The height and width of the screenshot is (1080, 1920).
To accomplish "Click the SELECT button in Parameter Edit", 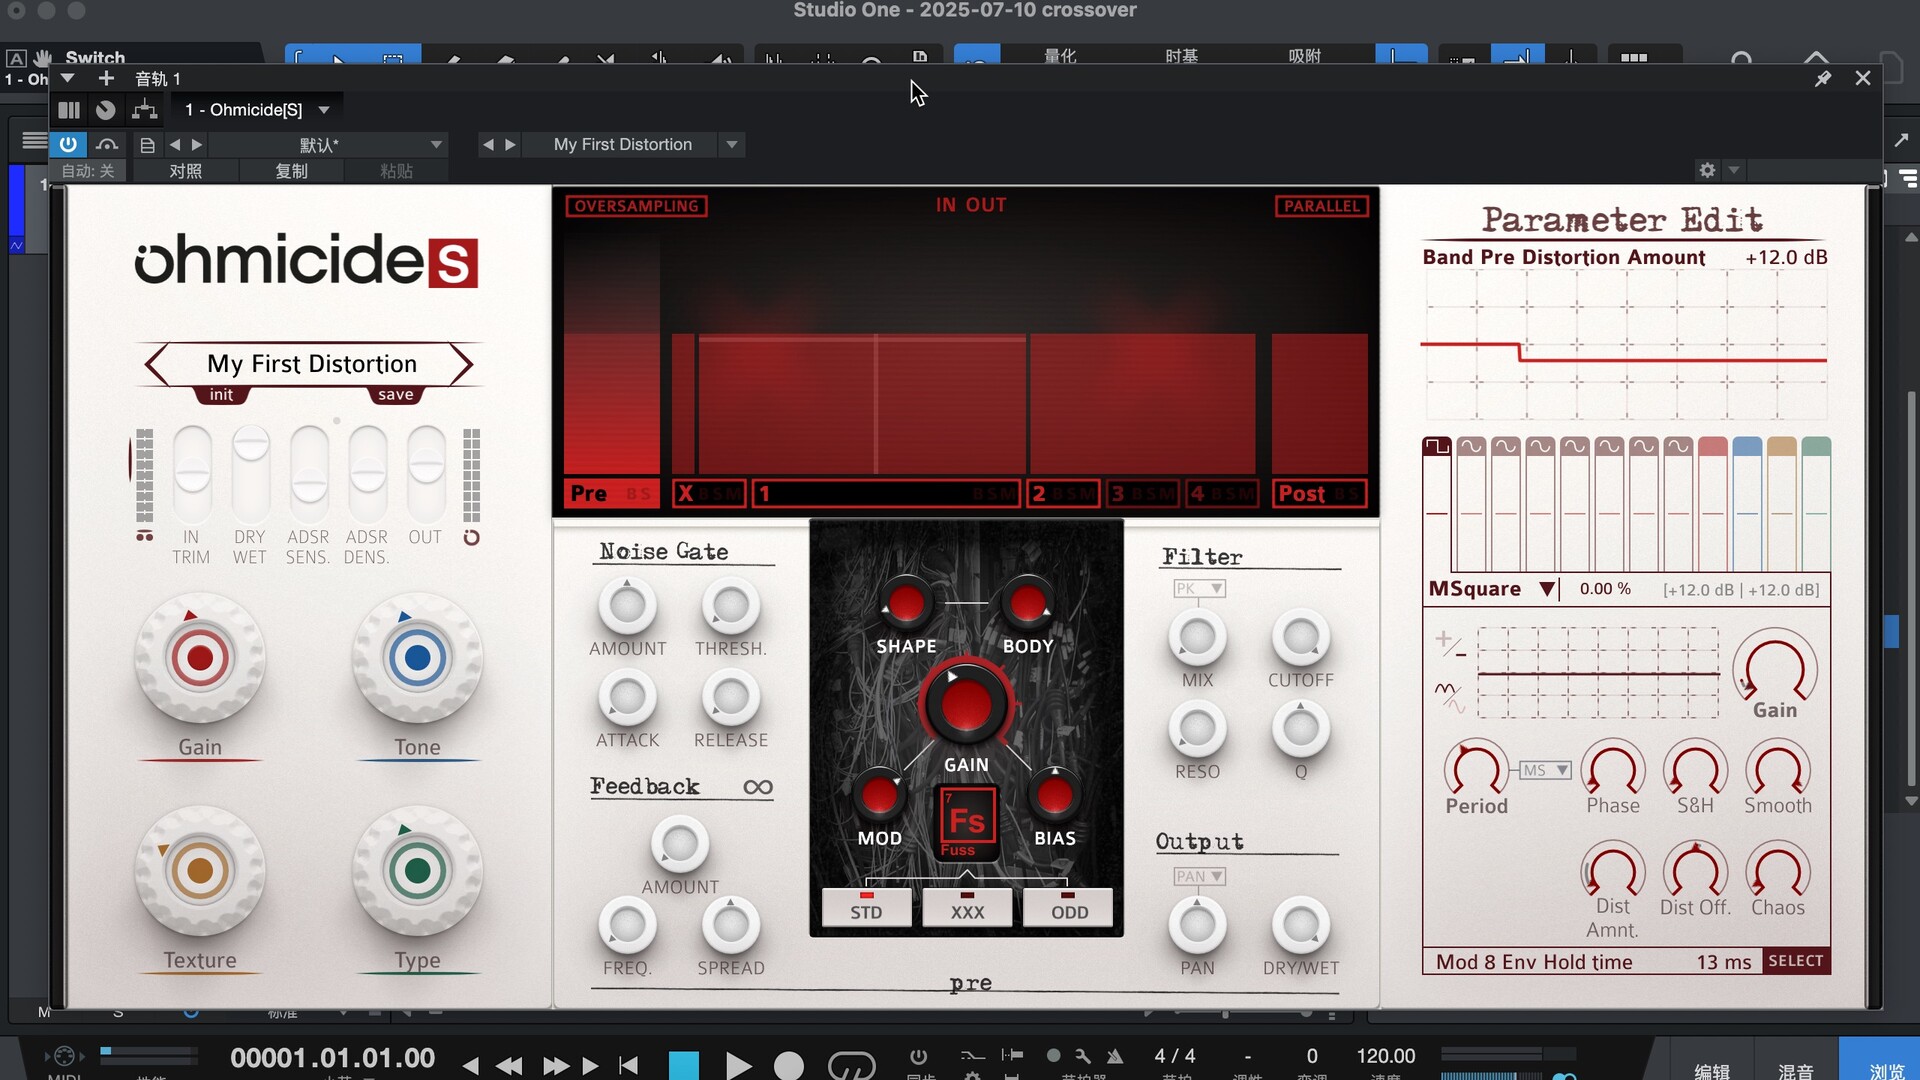I will [1795, 961].
